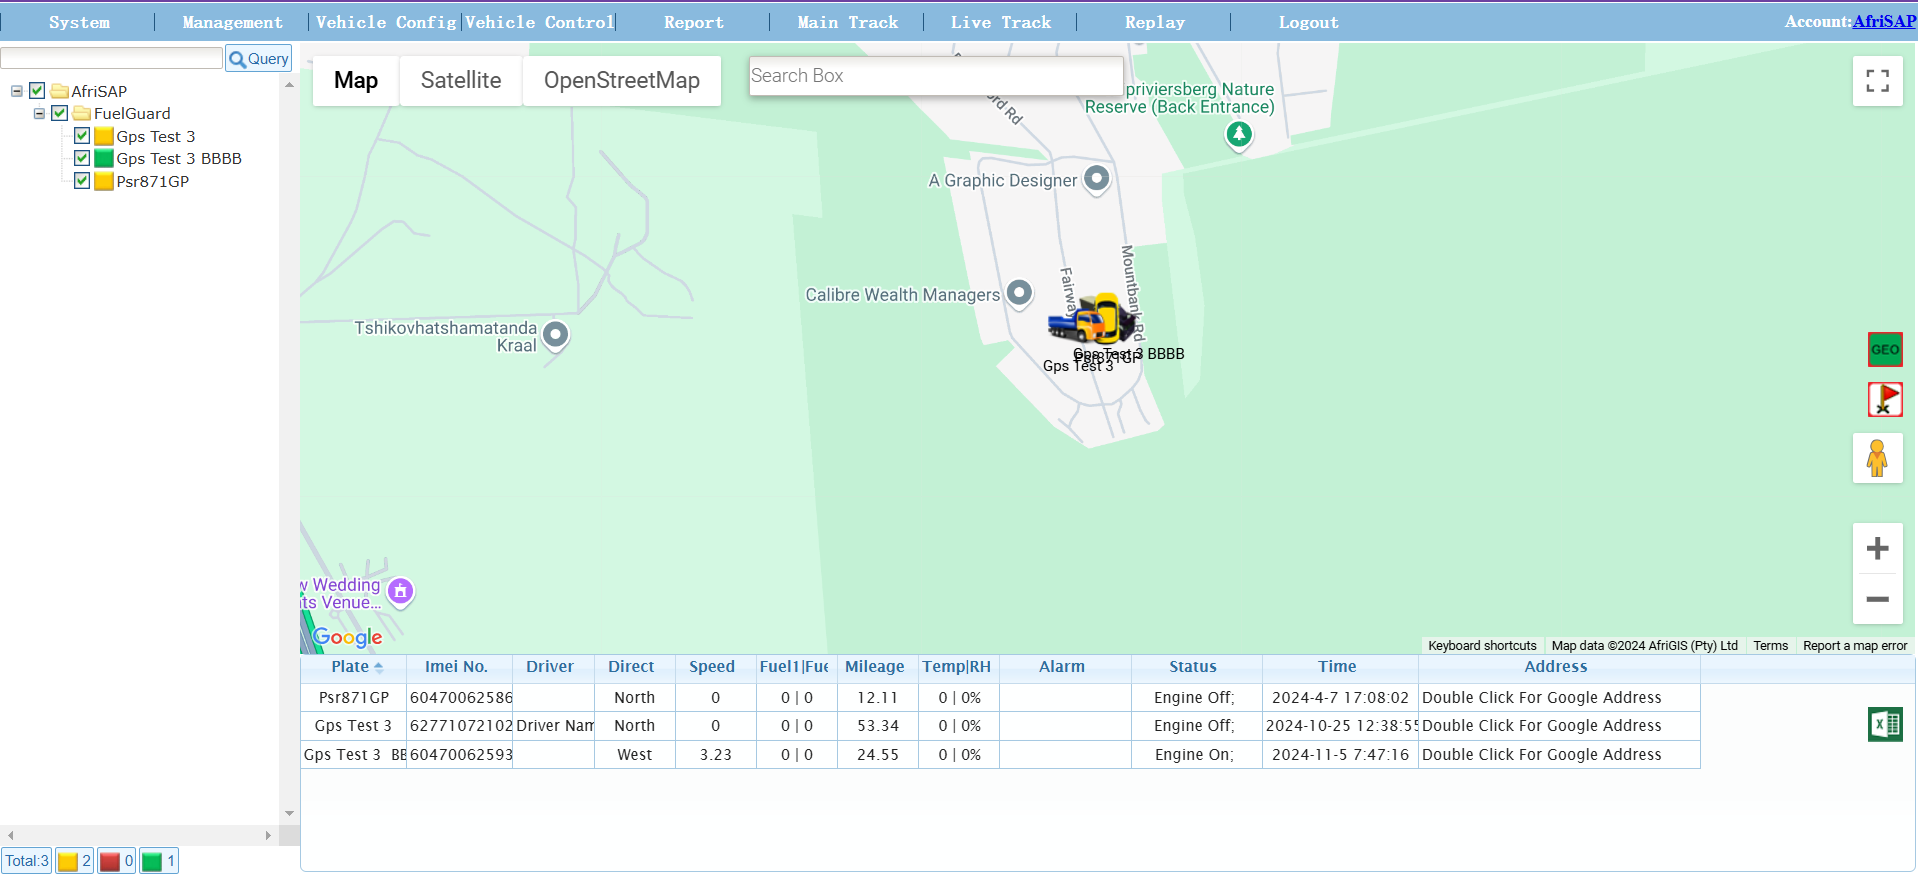Click green status icon of Gps Test 3 BBBB
The height and width of the screenshot is (875, 1918).
104,159
